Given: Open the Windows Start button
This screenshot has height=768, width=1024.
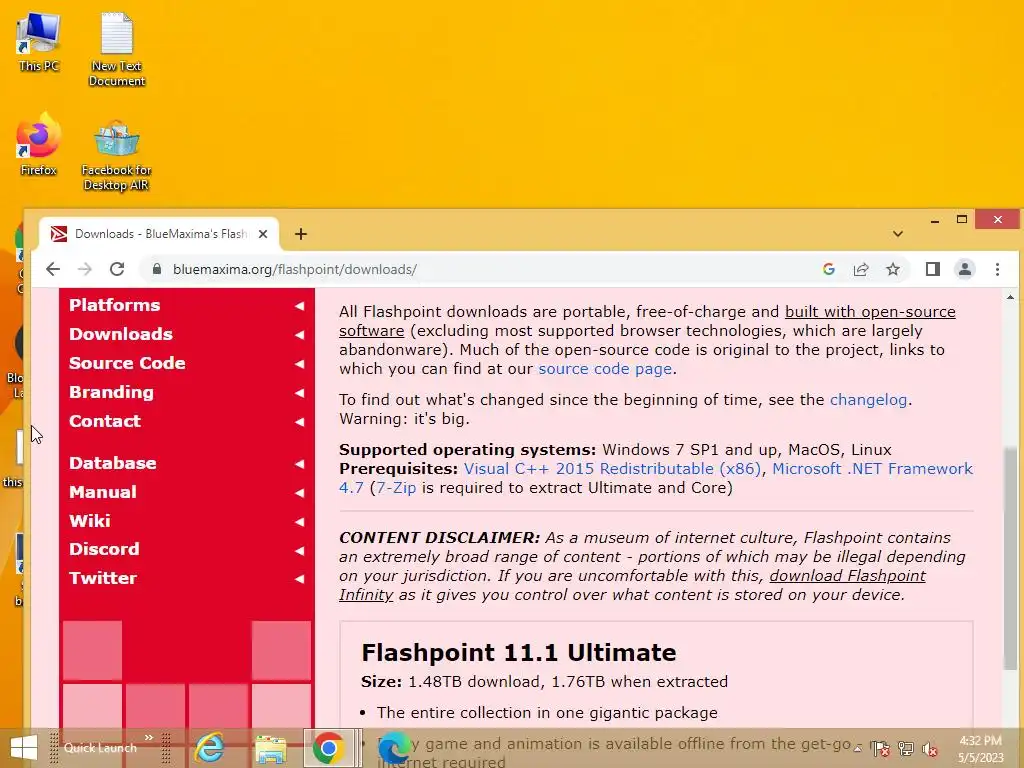Looking at the screenshot, I should click(24, 748).
